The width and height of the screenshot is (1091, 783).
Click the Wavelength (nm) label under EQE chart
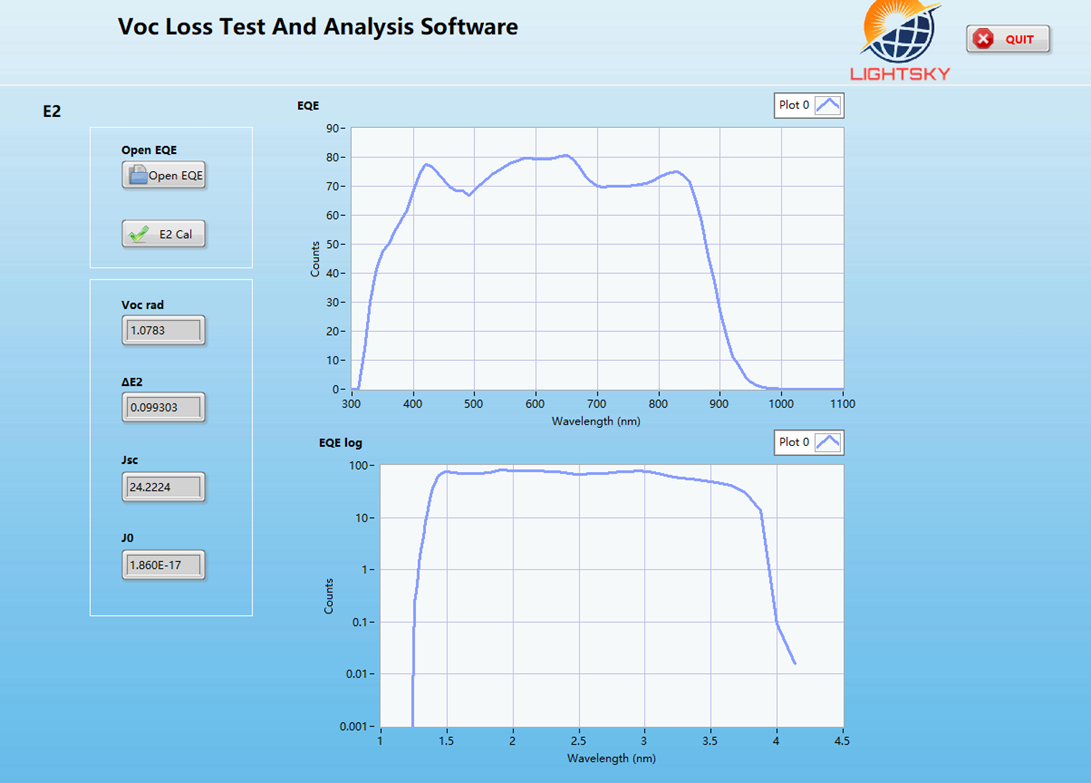pyautogui.click(x=595, y=421)
